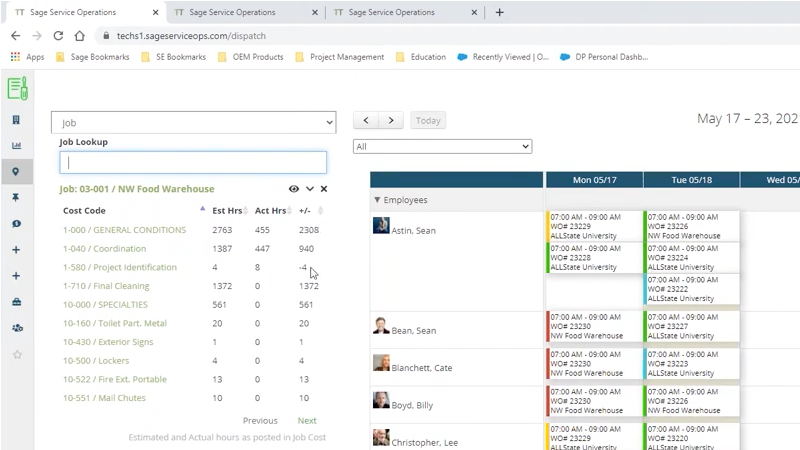Open the All filter dropdown
Image resolution: width=800 pixels, height=450 pixels.
pyautogui.click(x=442, y=146)
